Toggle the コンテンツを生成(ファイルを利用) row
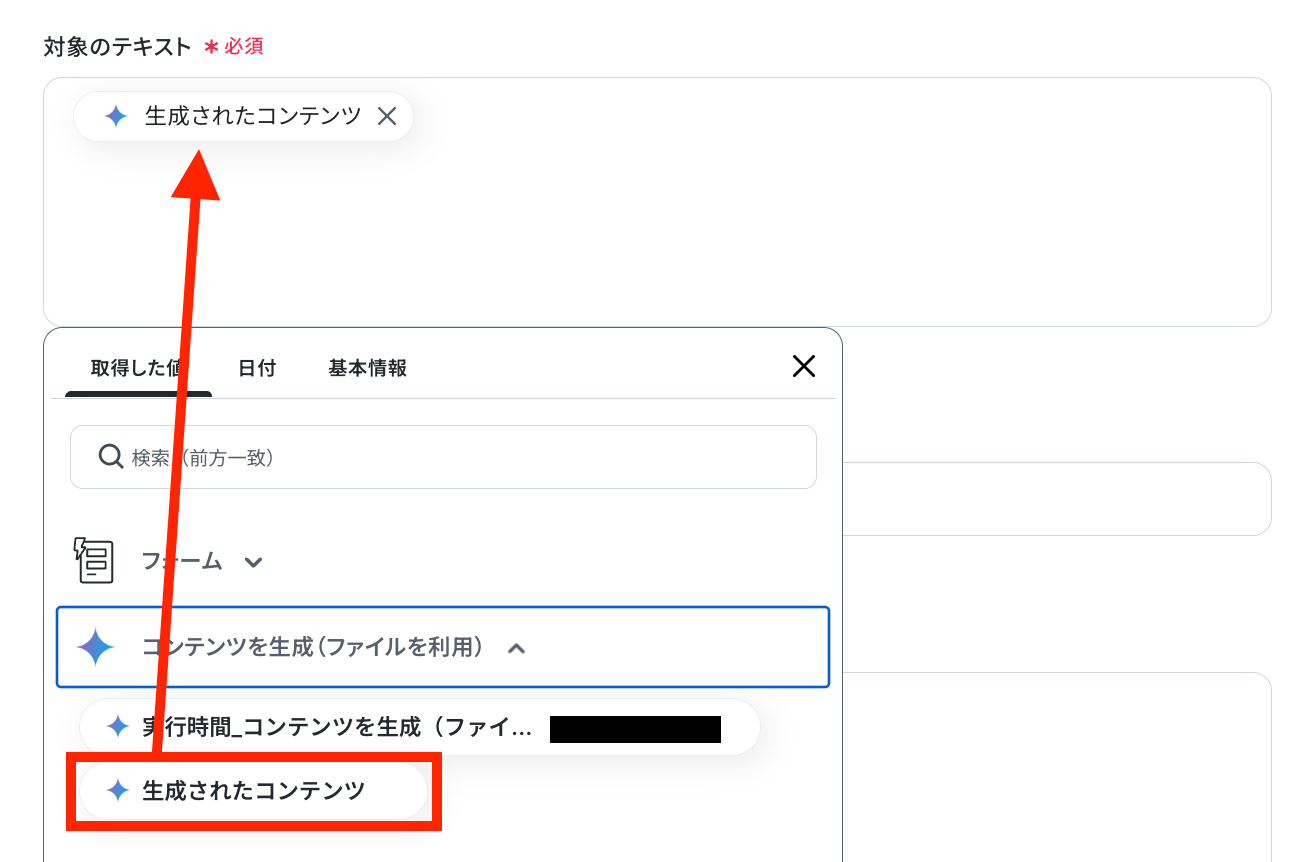 click(x=443, y=647)
